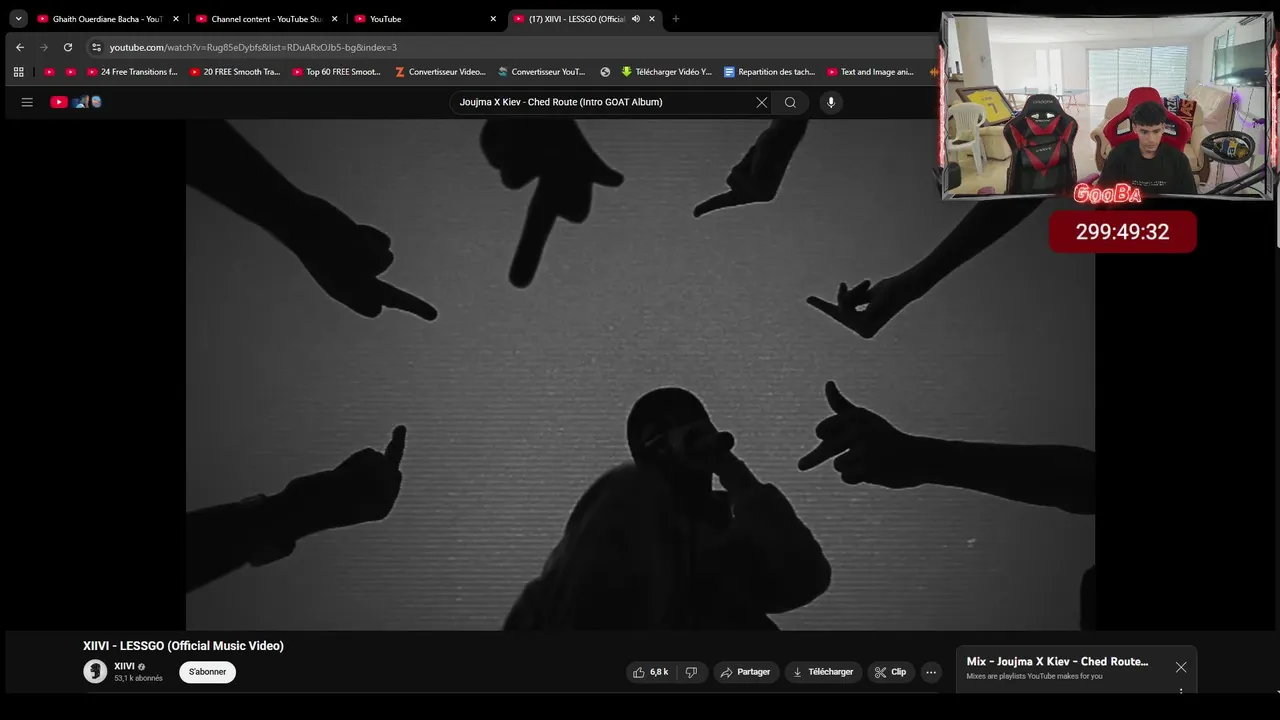Image resolution: width=1280 pixels, height=720 pixels.
Task: Open the apps grid in bookmarks bar
Action: [18, 72]
